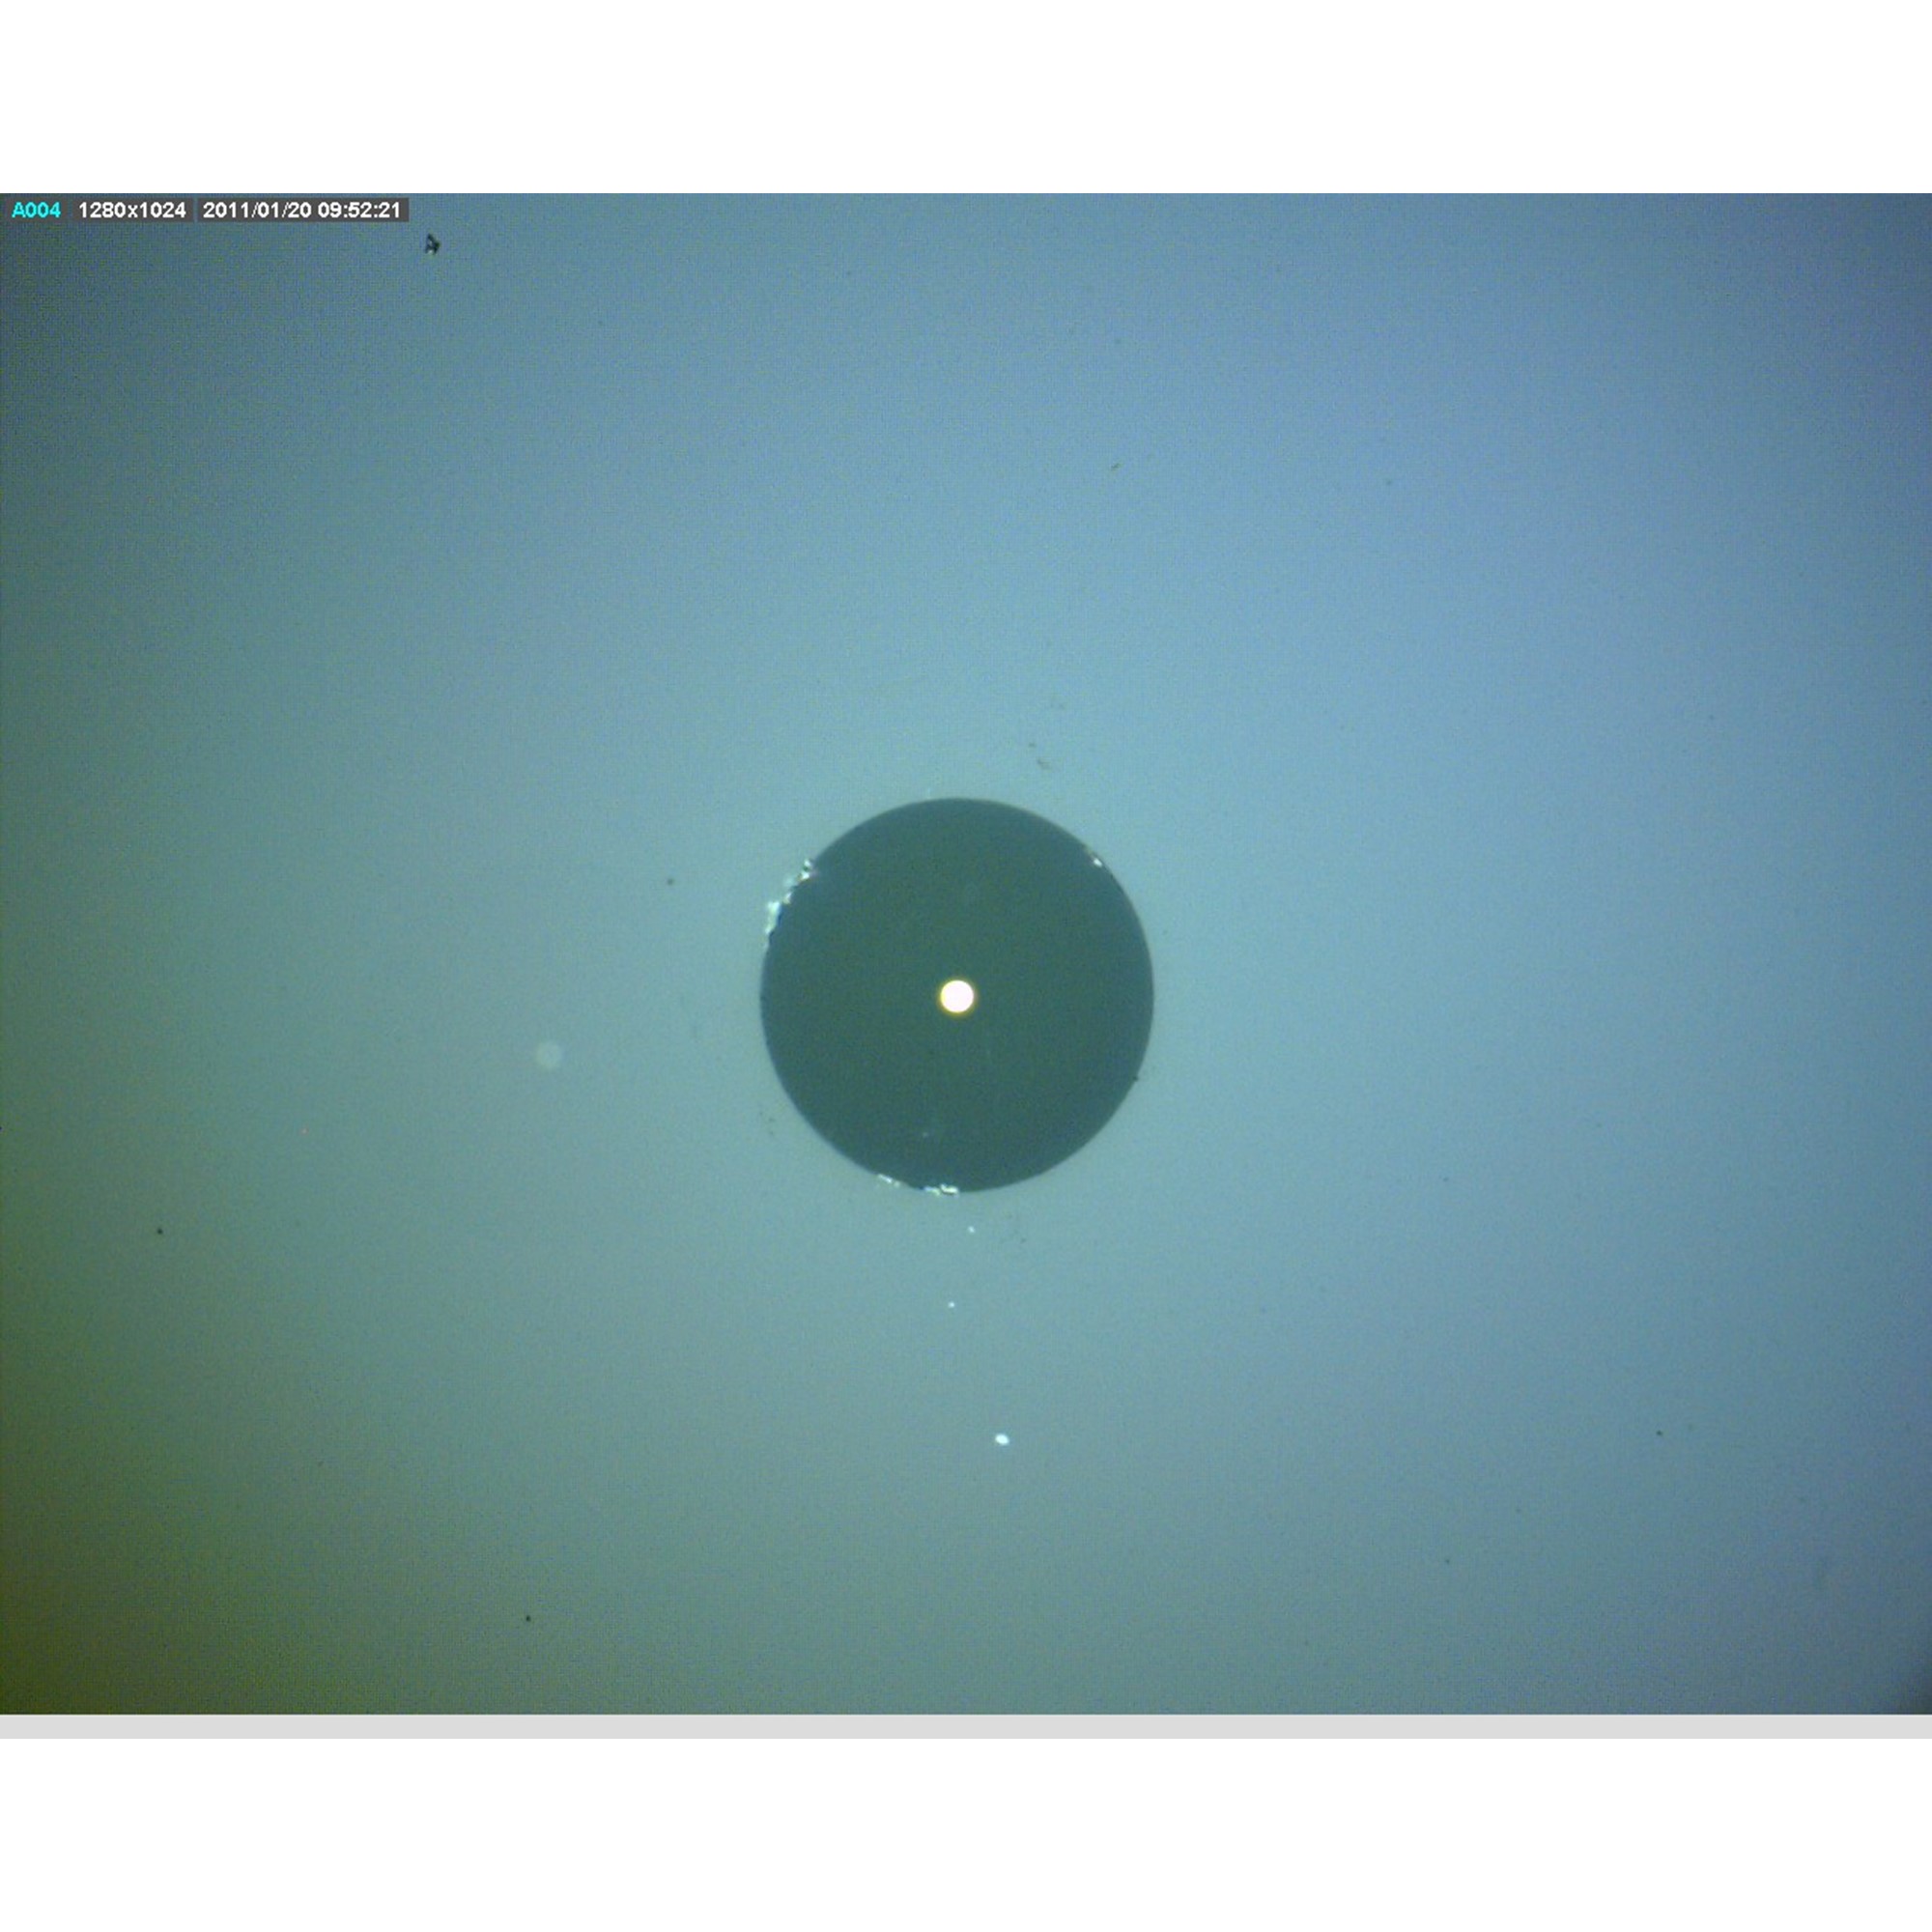The width and height of the screenshot is (1932, 1932).
Task: Click the 1280x1024 resolution text
Action: point(132,210)
